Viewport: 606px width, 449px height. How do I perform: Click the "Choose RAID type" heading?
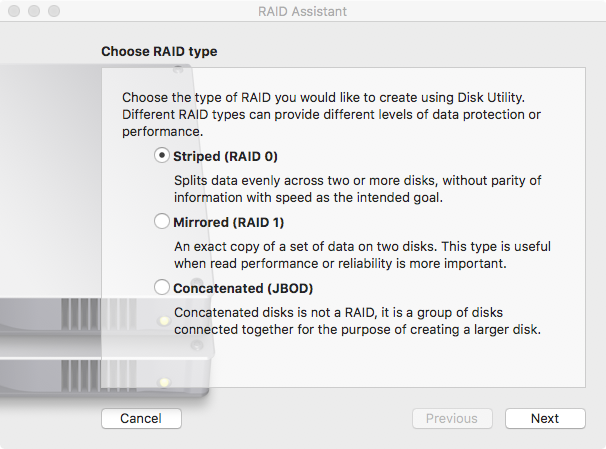point(159,51)
